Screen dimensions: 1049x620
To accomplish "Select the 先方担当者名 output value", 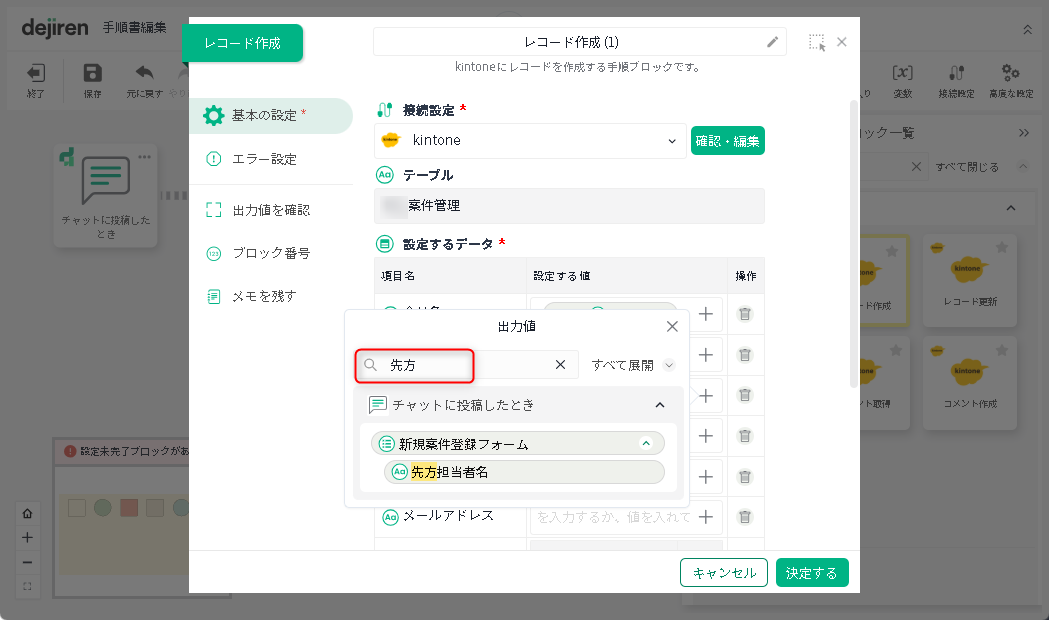I will (x=524, y=472).
